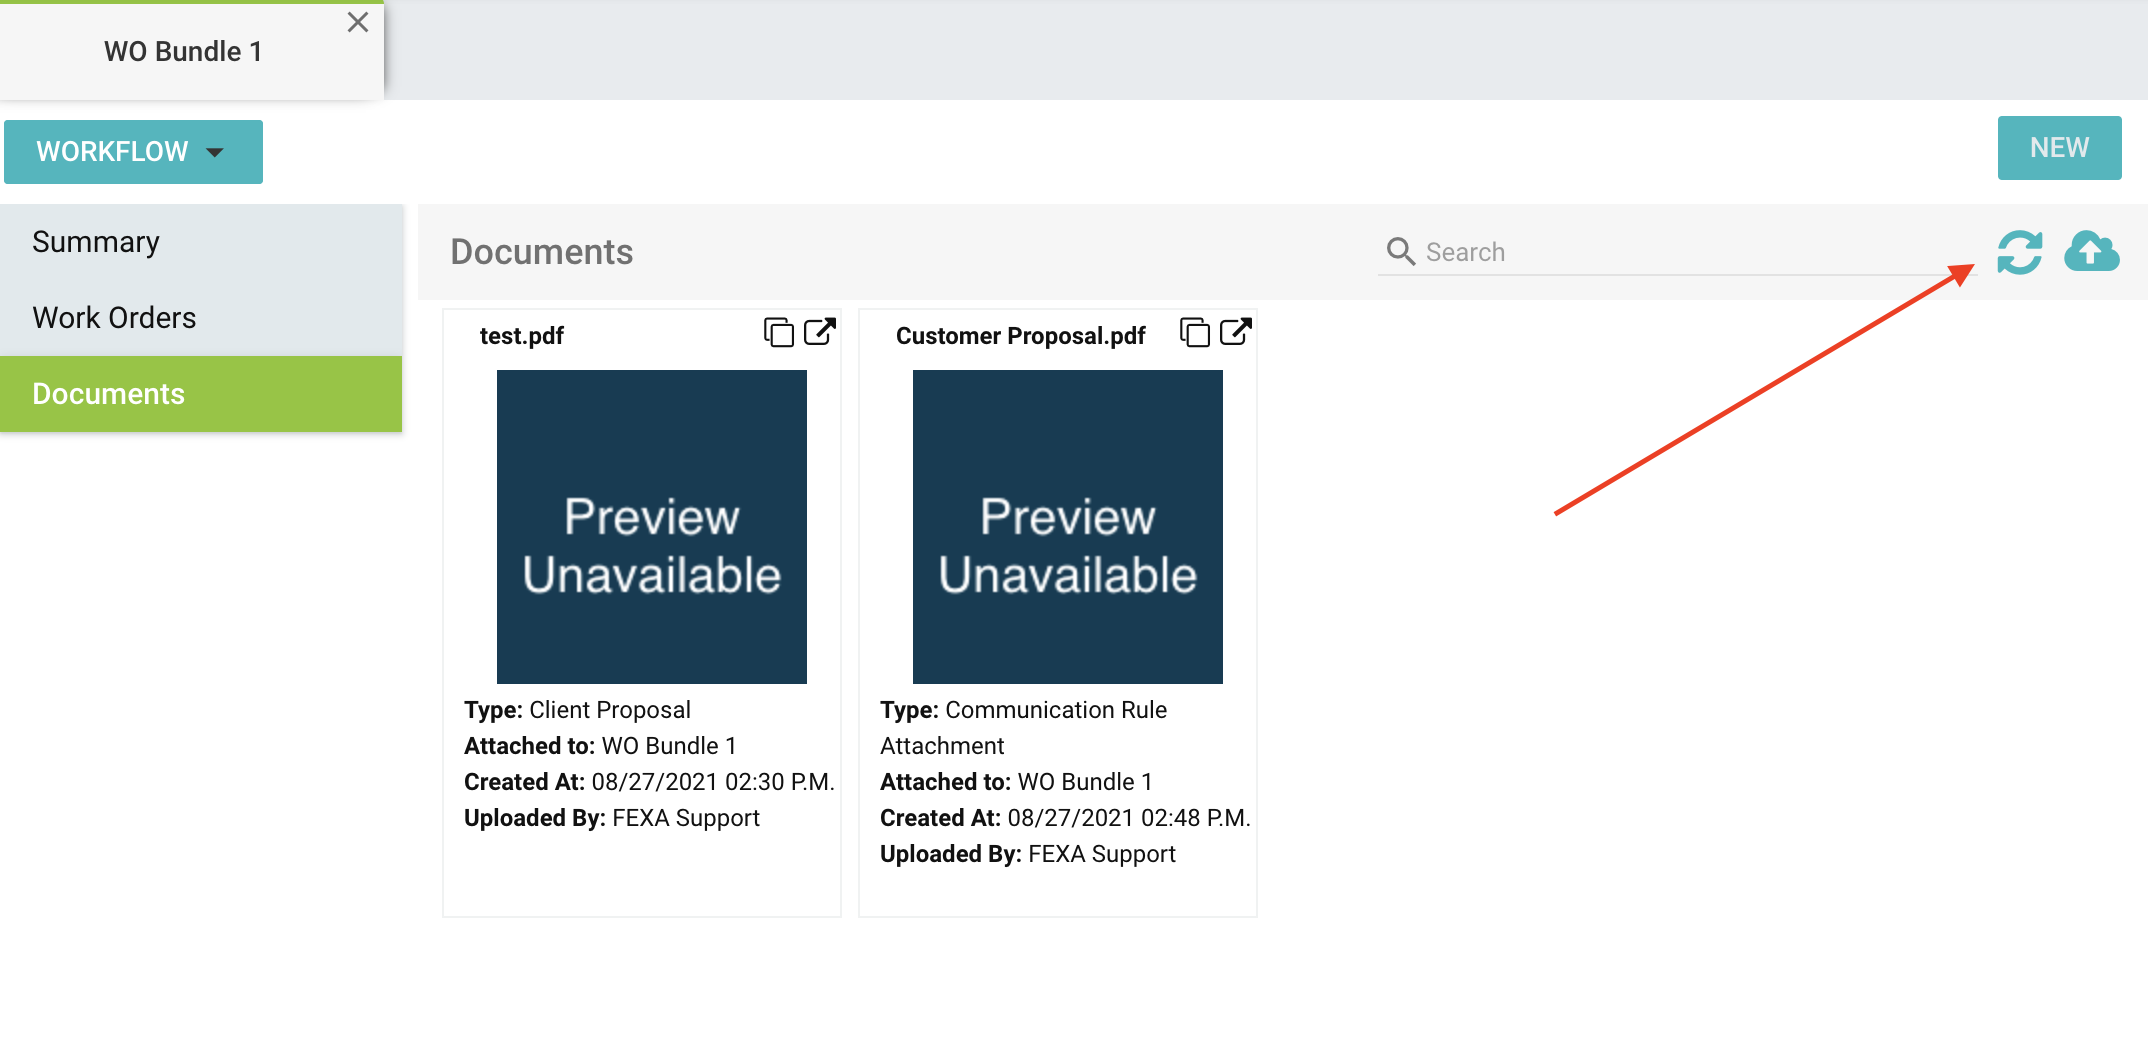2148x1046 pixels.
Task: Click the Customer Proposal.pdf file name
Action: pyautogui.click(x=1020, y=336)
